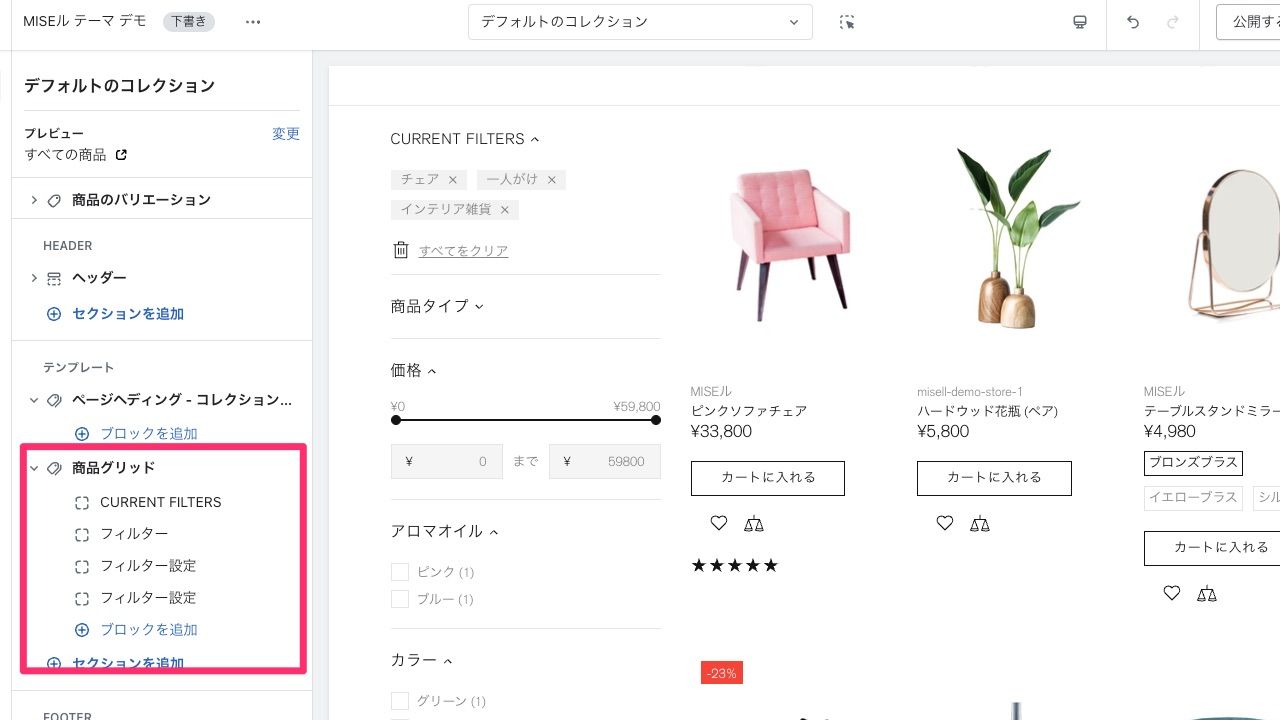The width and height of the screenshot is (1280, 720).
Task: Check the グリーン color checkbox
Action: 400,701
